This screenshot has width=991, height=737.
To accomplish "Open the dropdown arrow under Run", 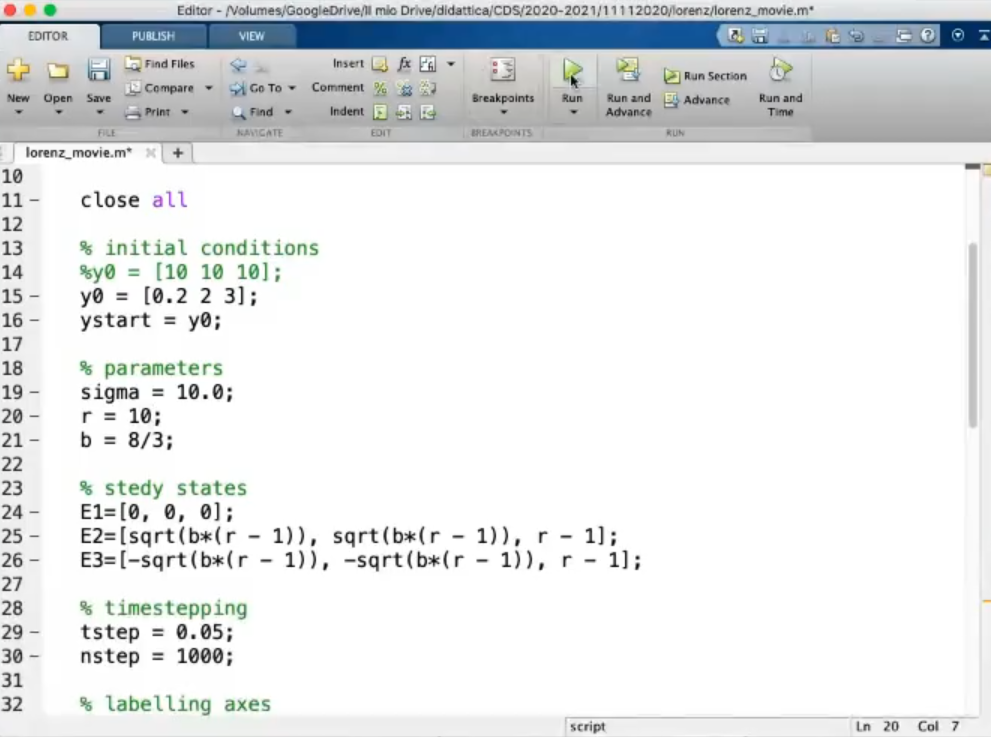I will click(x=572, y=112).
